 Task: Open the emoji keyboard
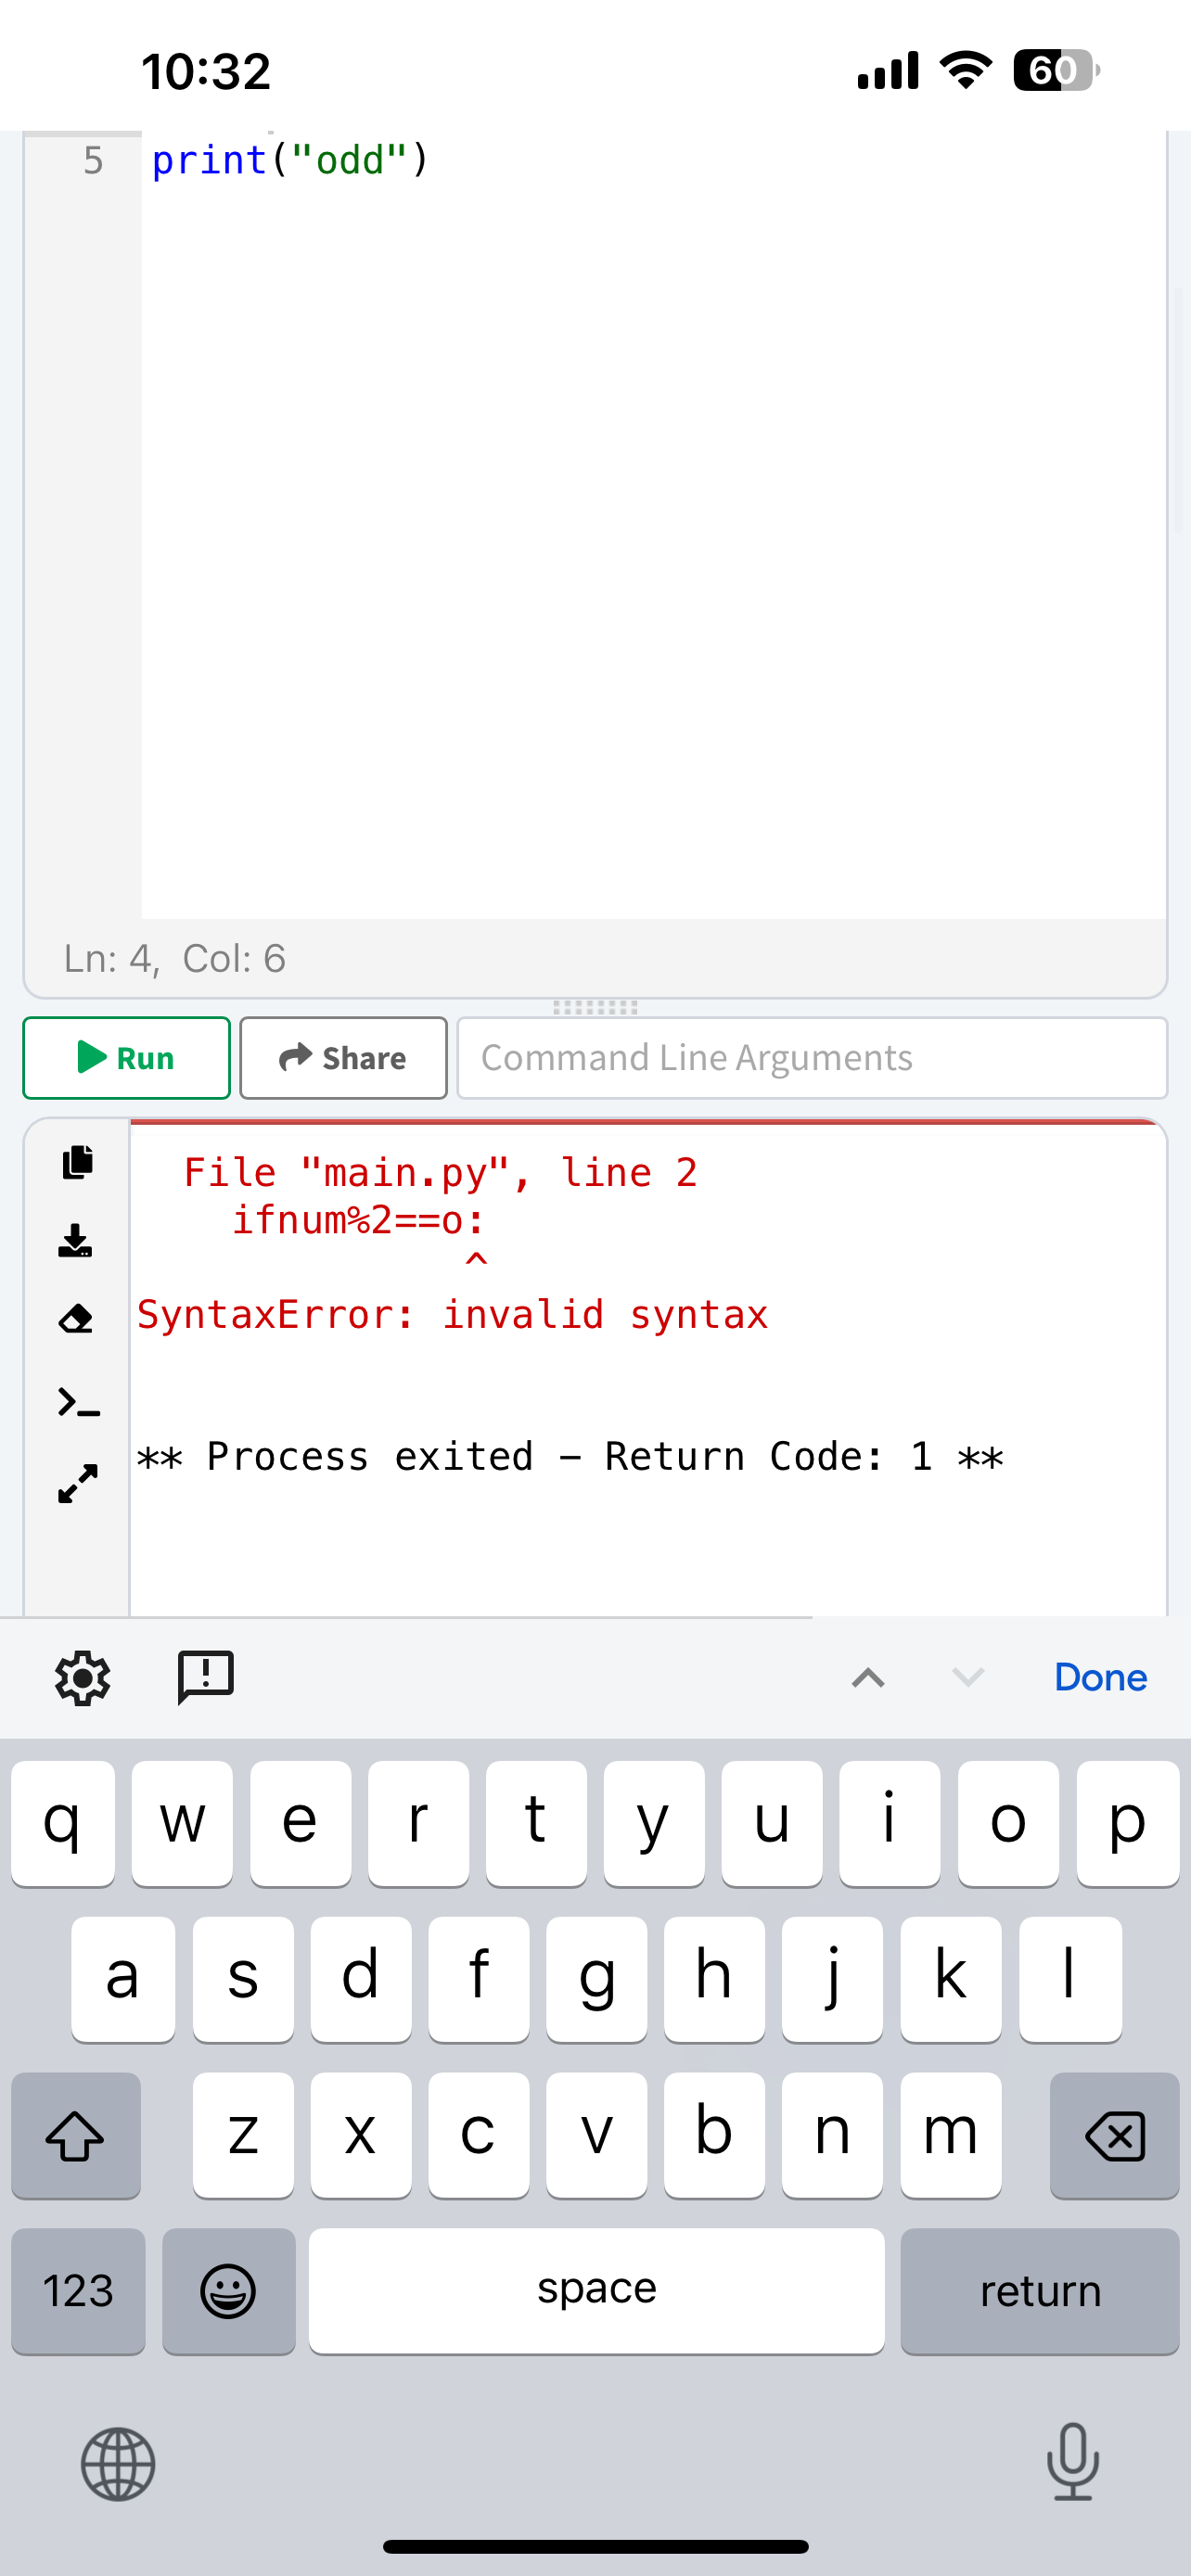tap(229, 2290)
